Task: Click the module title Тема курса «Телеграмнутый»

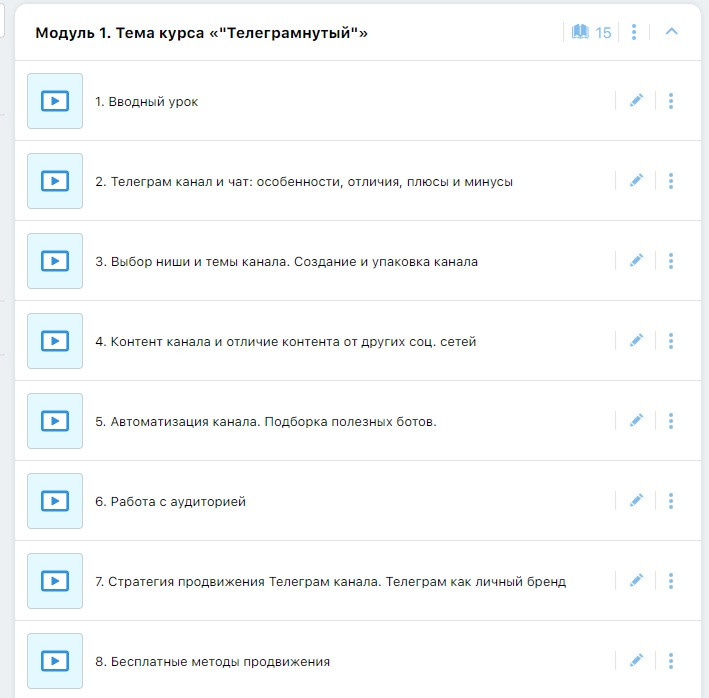Action: point(201,33)
